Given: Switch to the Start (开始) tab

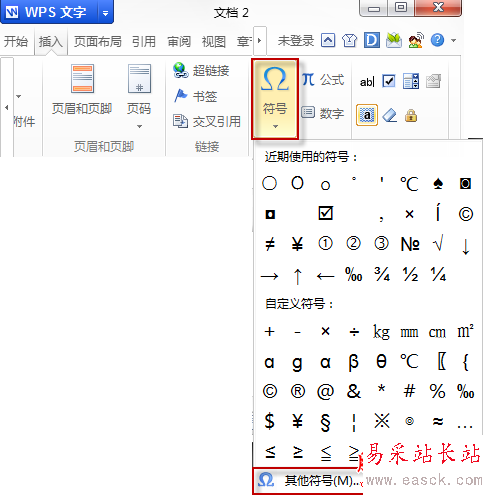Looking at the screenshot, I should 16,41.
